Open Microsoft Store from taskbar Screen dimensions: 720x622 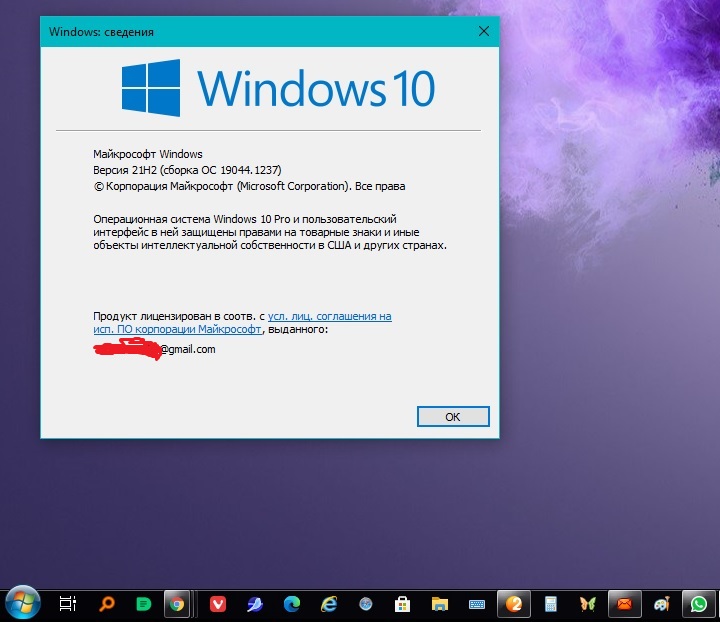tap(402, 604)
